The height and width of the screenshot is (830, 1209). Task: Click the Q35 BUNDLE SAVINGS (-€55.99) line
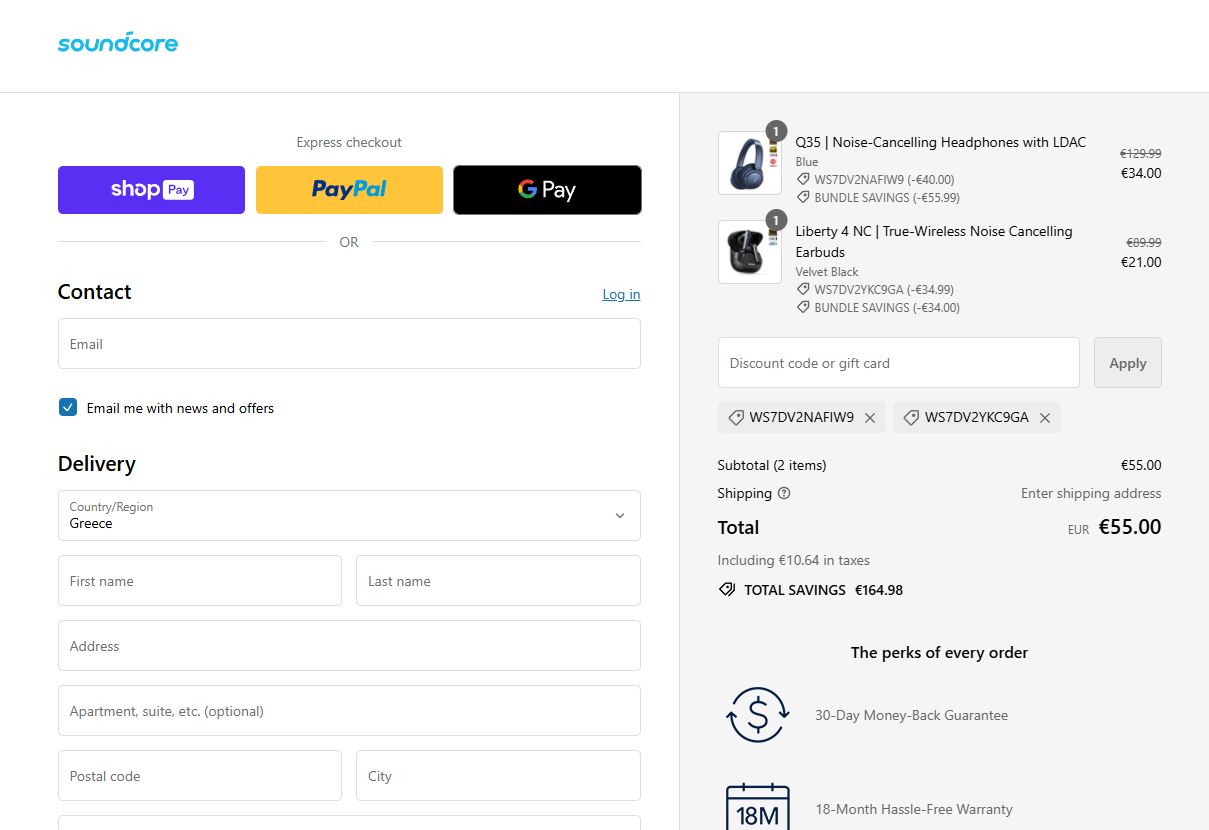887,197
